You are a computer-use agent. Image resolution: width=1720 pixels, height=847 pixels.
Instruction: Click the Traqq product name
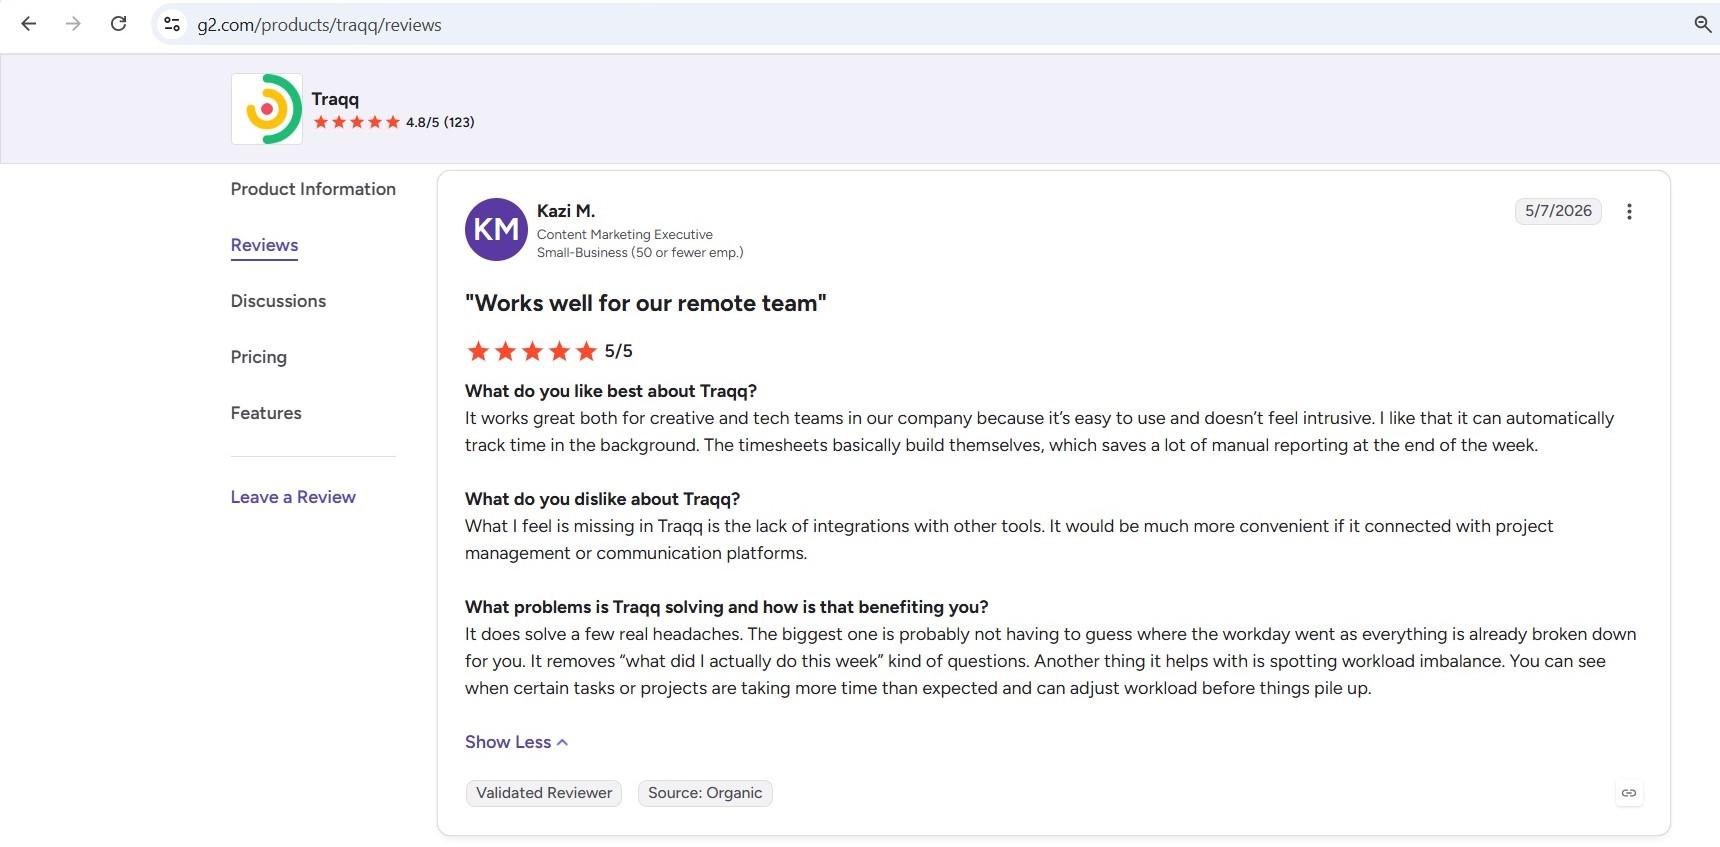pos(335,99)
